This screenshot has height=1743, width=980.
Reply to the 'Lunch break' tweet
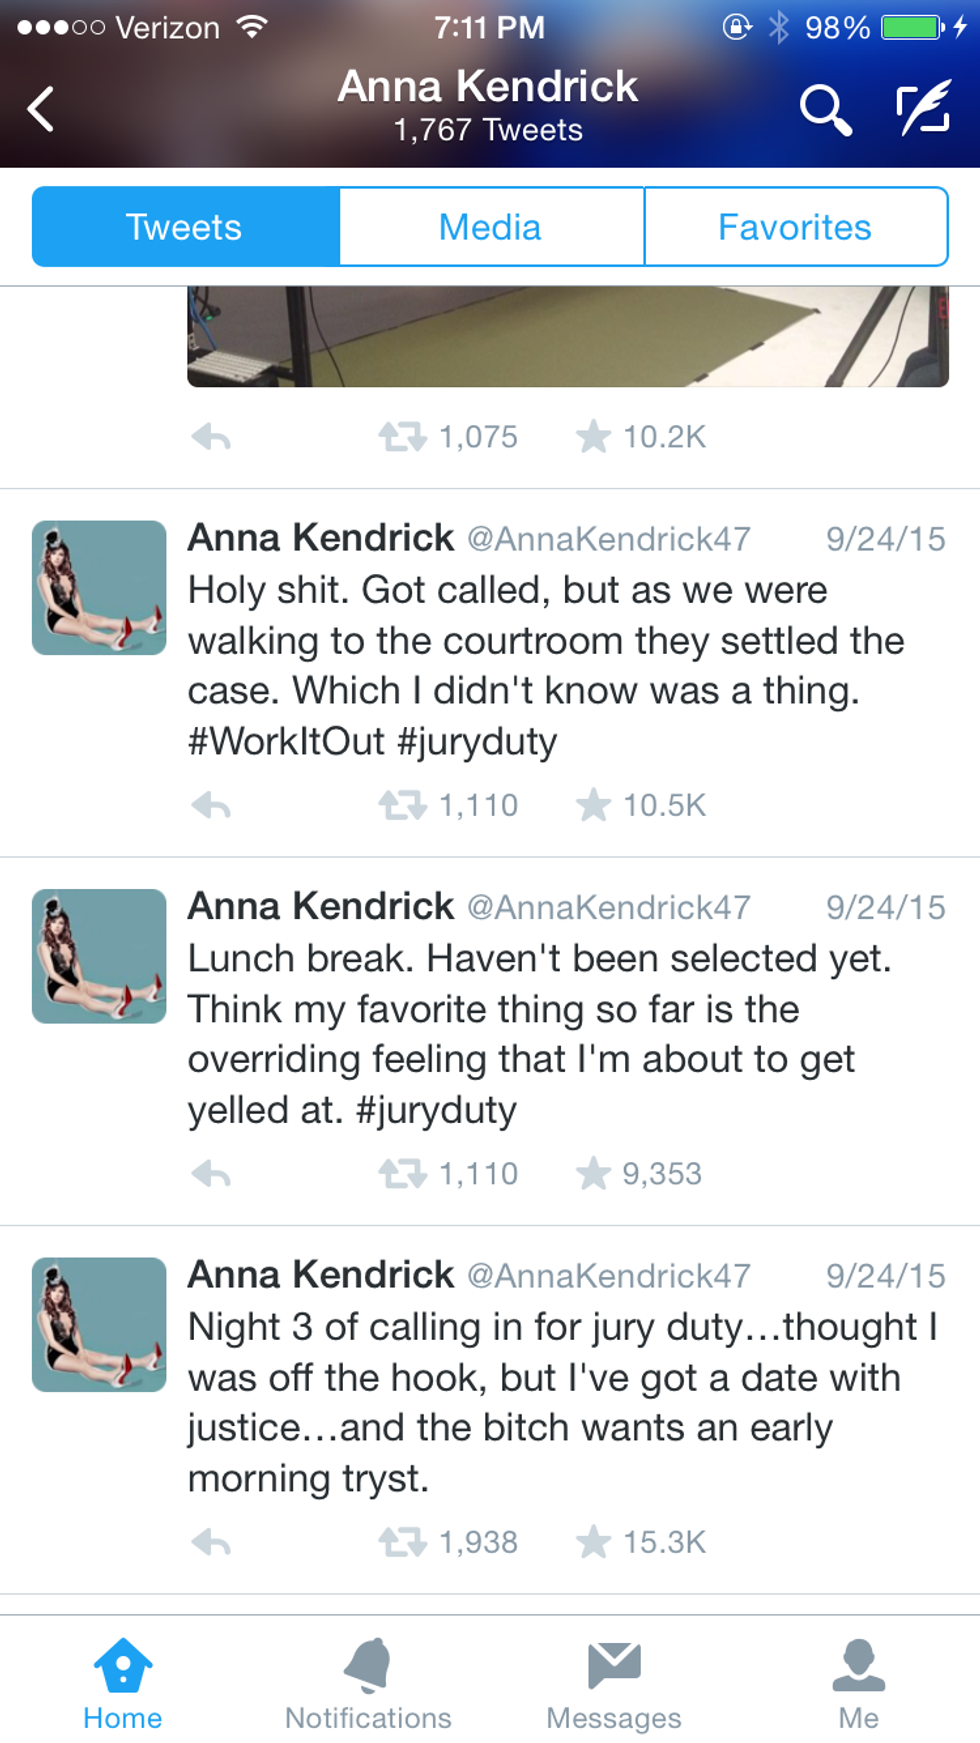pyautogui.click(x=211, y=1173)
